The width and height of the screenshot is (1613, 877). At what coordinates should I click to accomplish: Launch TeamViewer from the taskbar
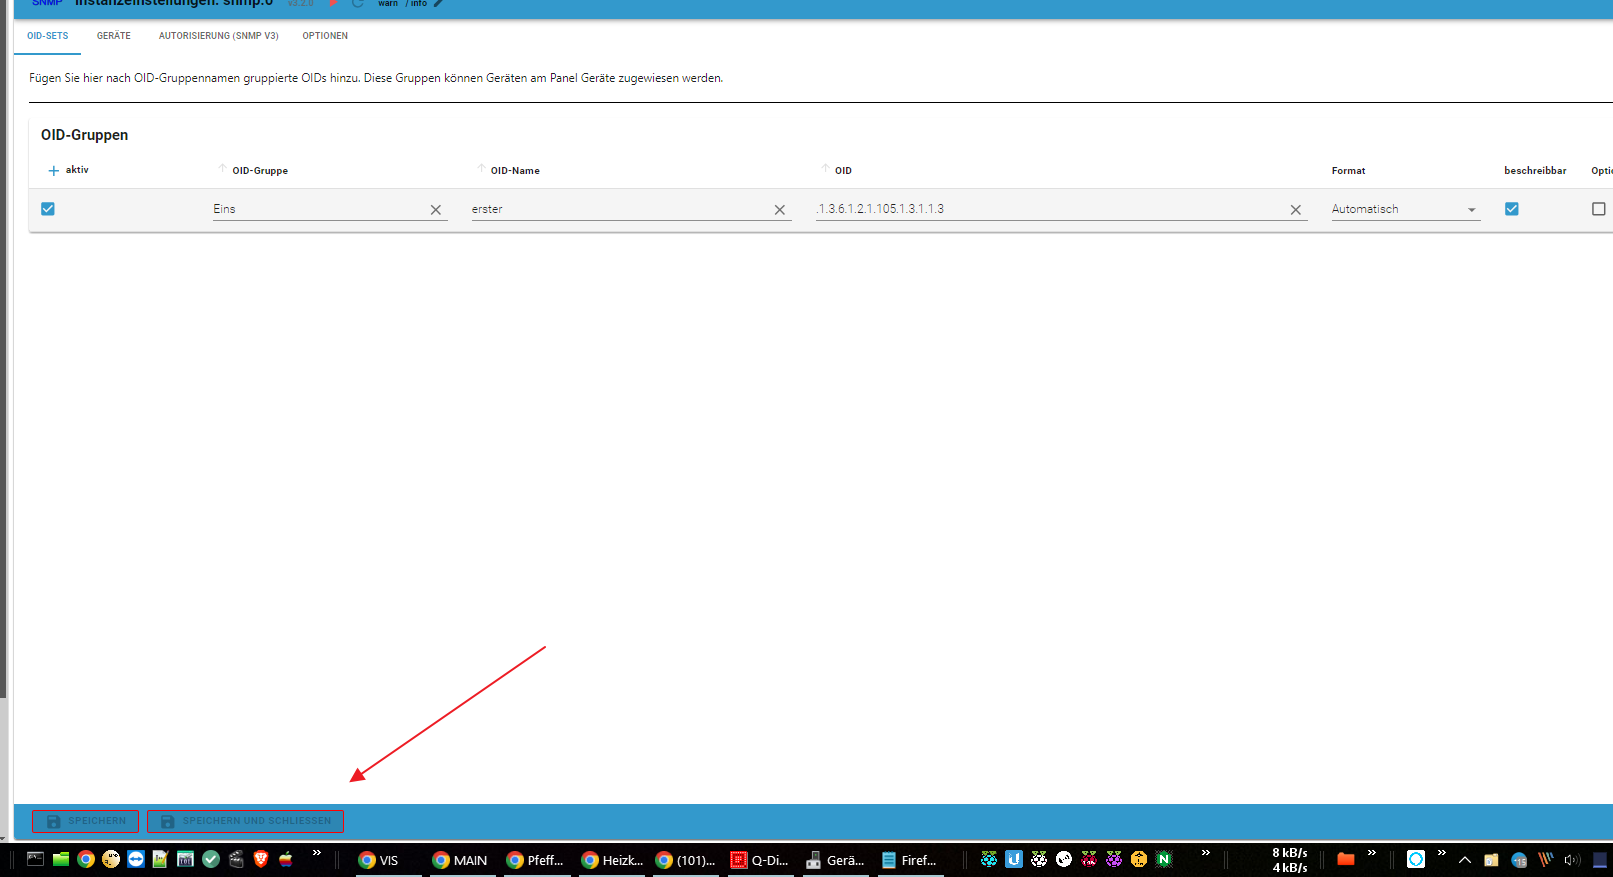pos(136,859)
